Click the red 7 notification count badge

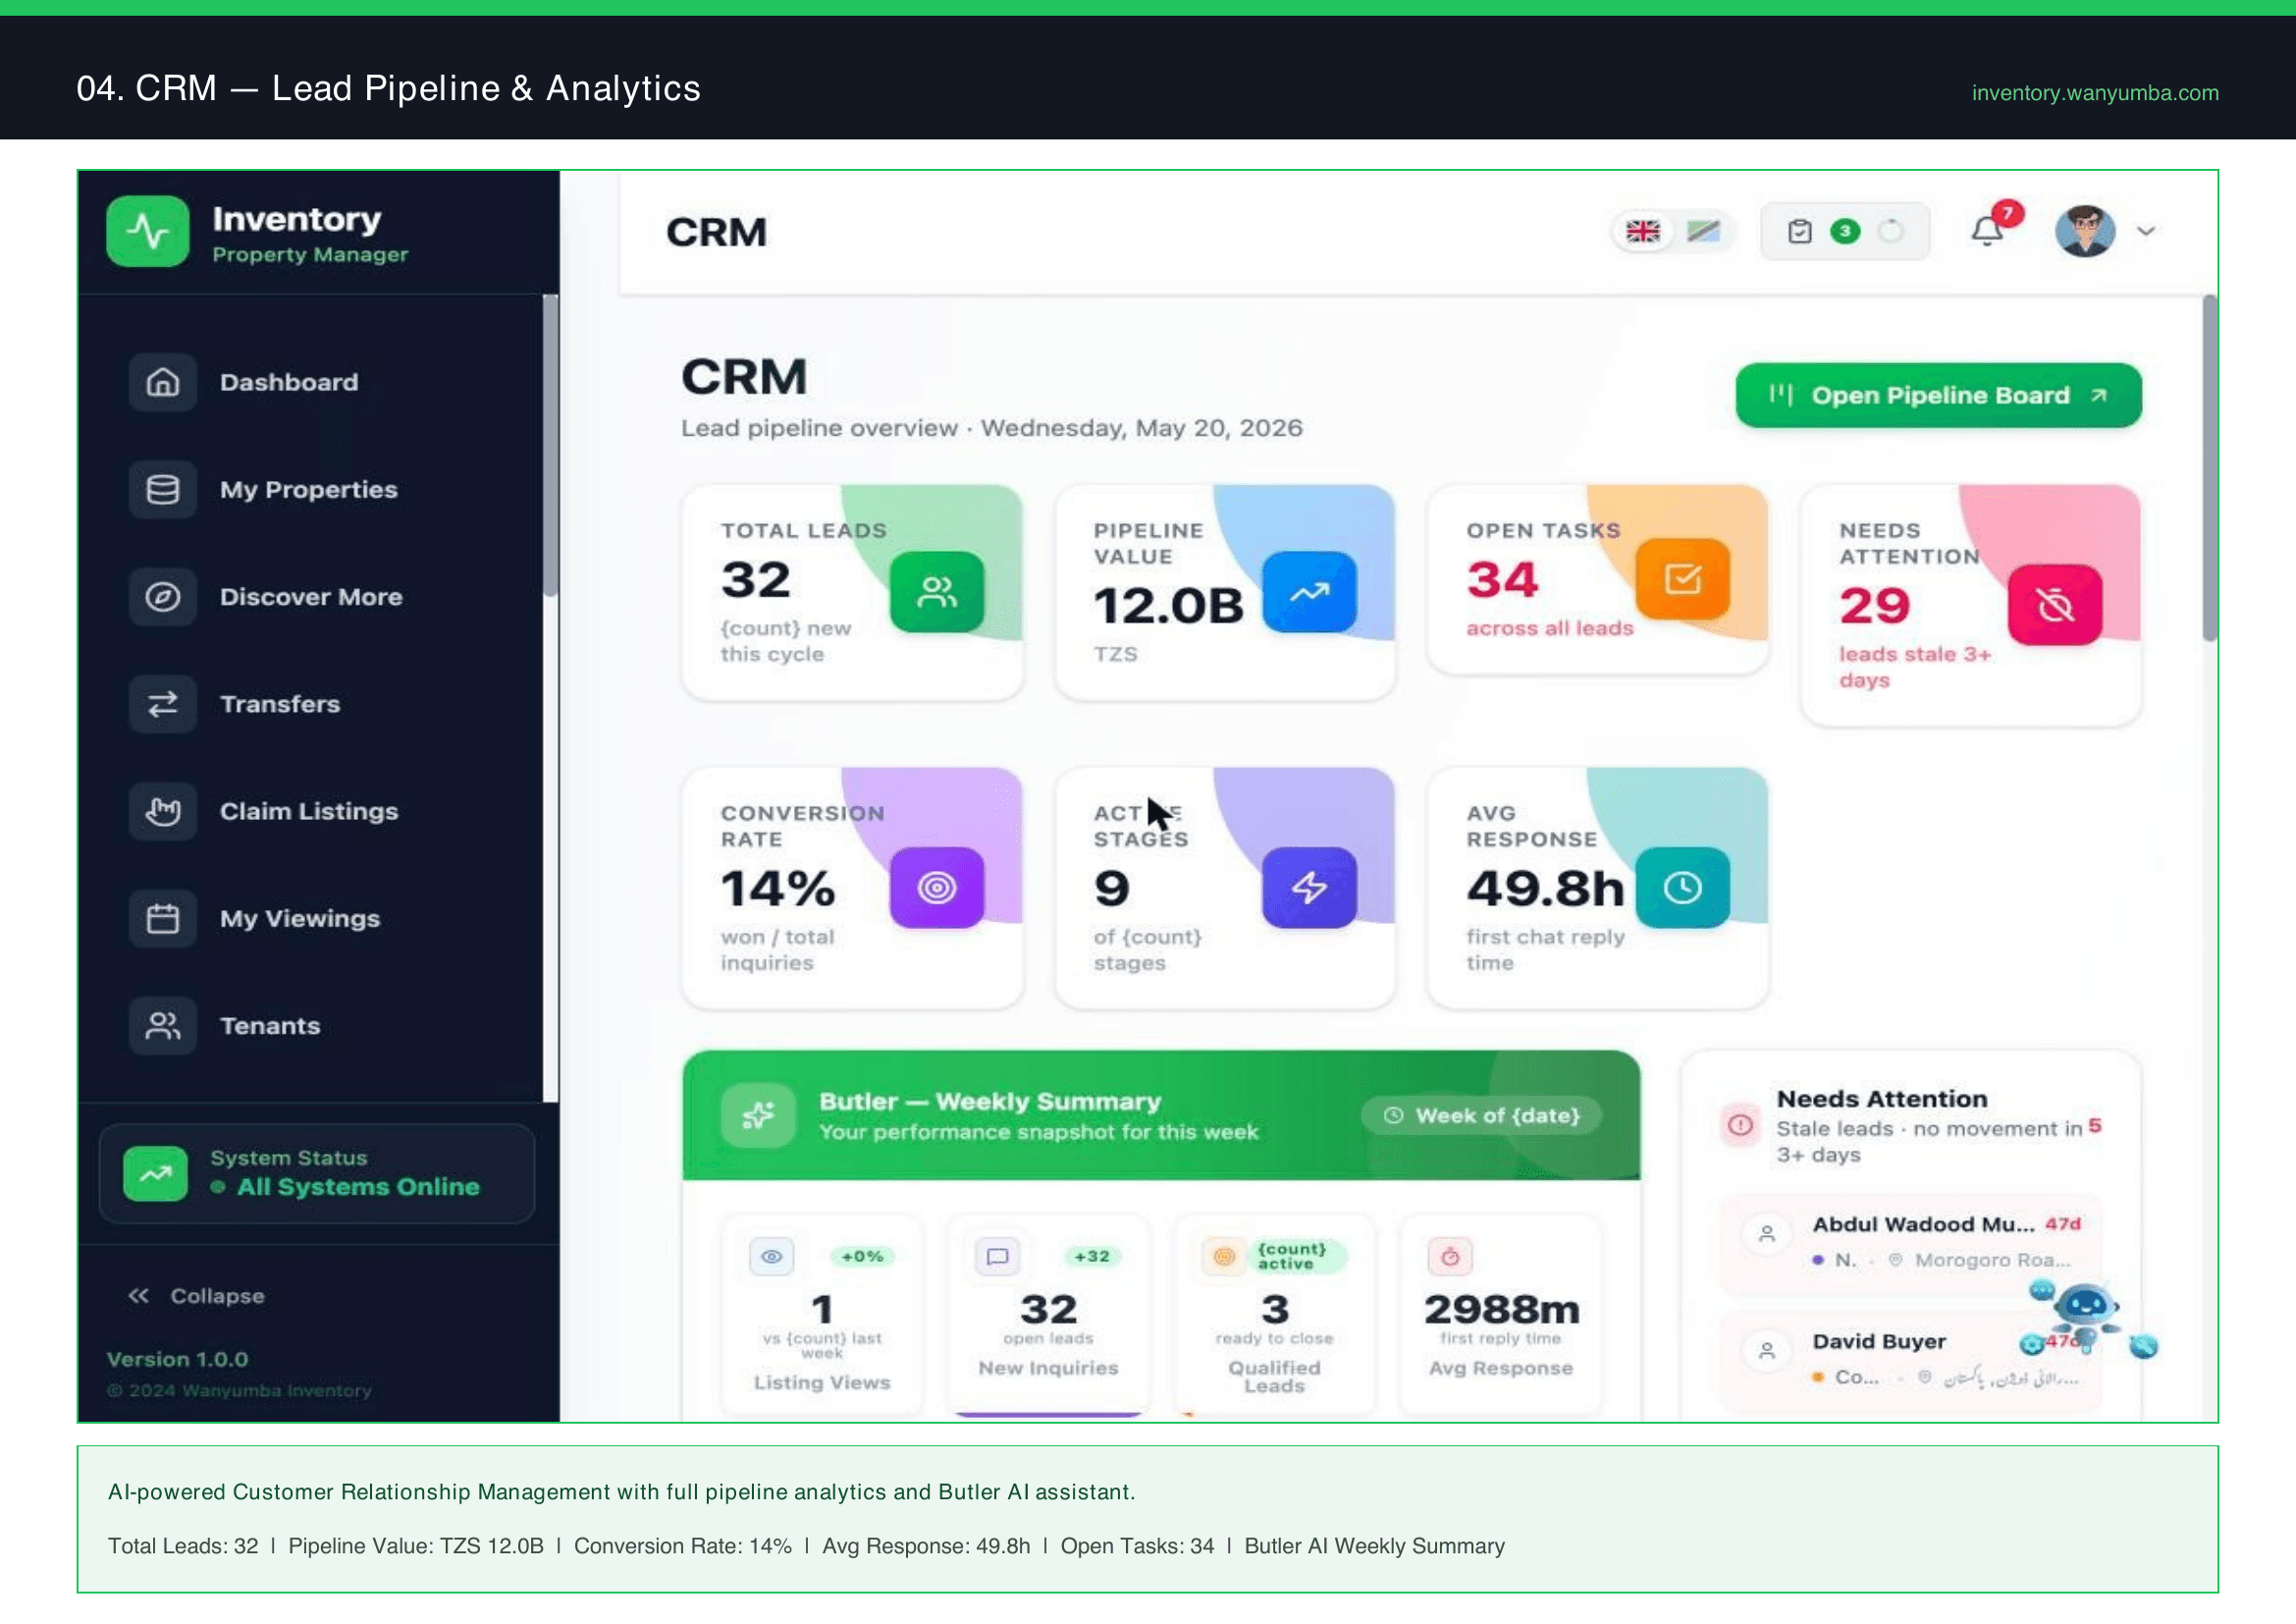(x=2007, y=213)
